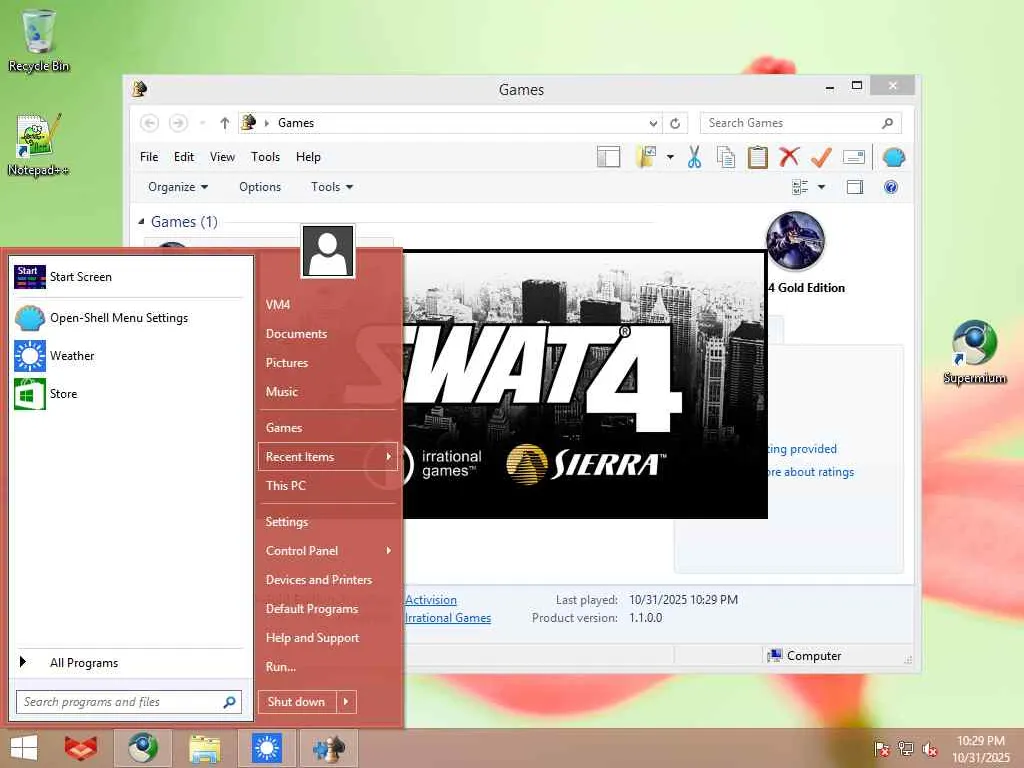Open Settings from start menu
Viewport: 1024px width, 768px height.
click(x=328, y=522)
